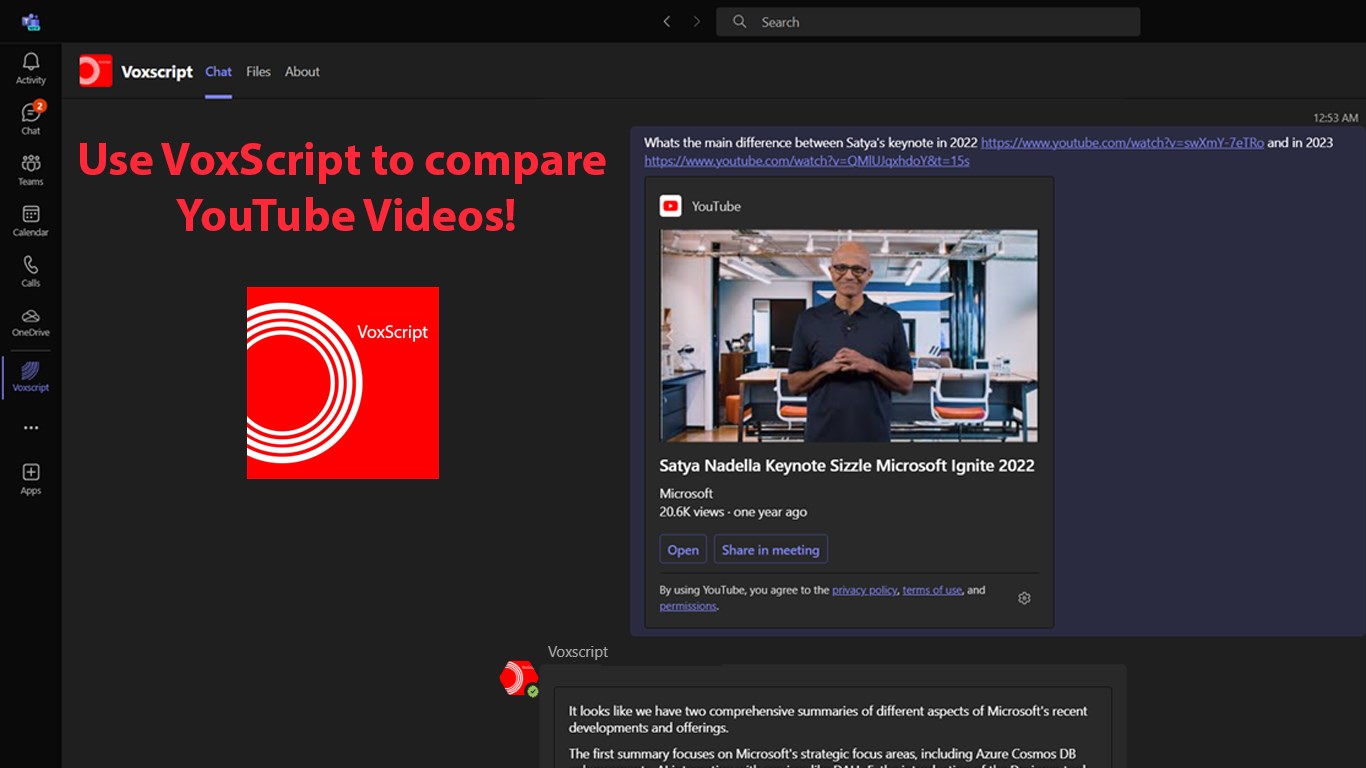Open the permissions link

point(688,606)
